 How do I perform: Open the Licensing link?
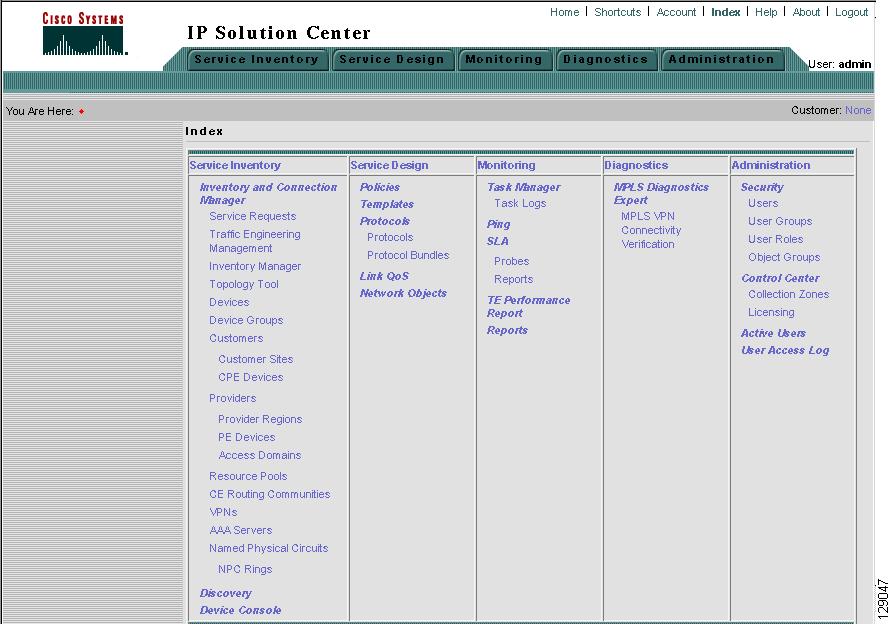(x=771, y=312)
